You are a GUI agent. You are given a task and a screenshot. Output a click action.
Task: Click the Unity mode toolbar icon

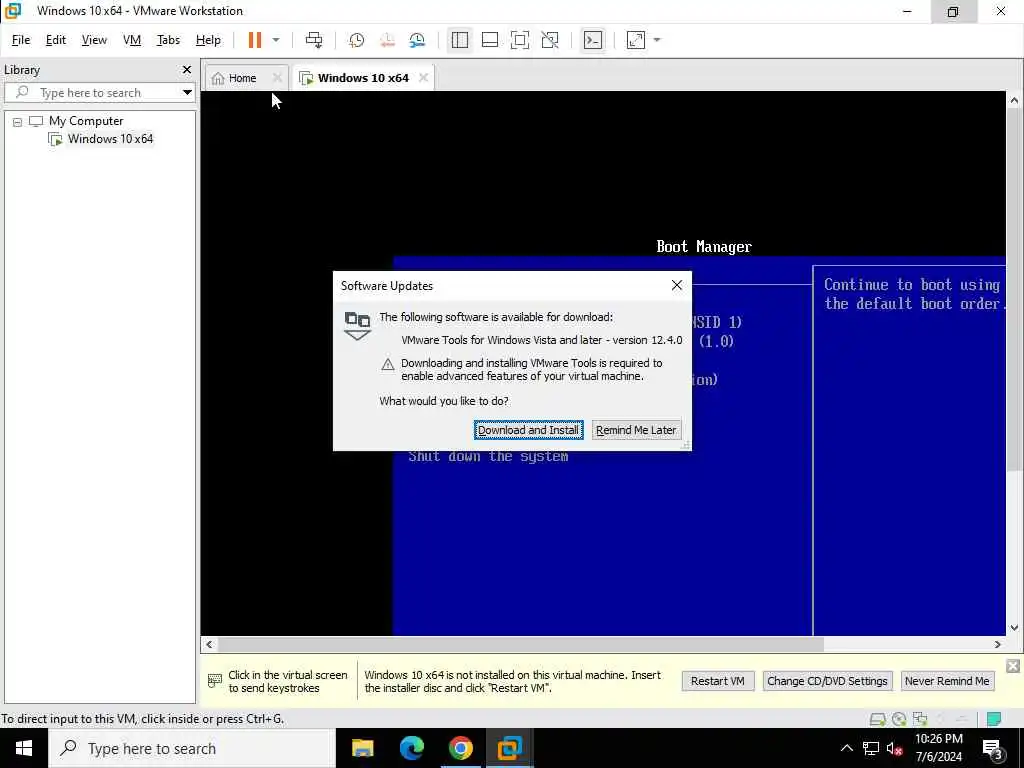click(550, 40)
